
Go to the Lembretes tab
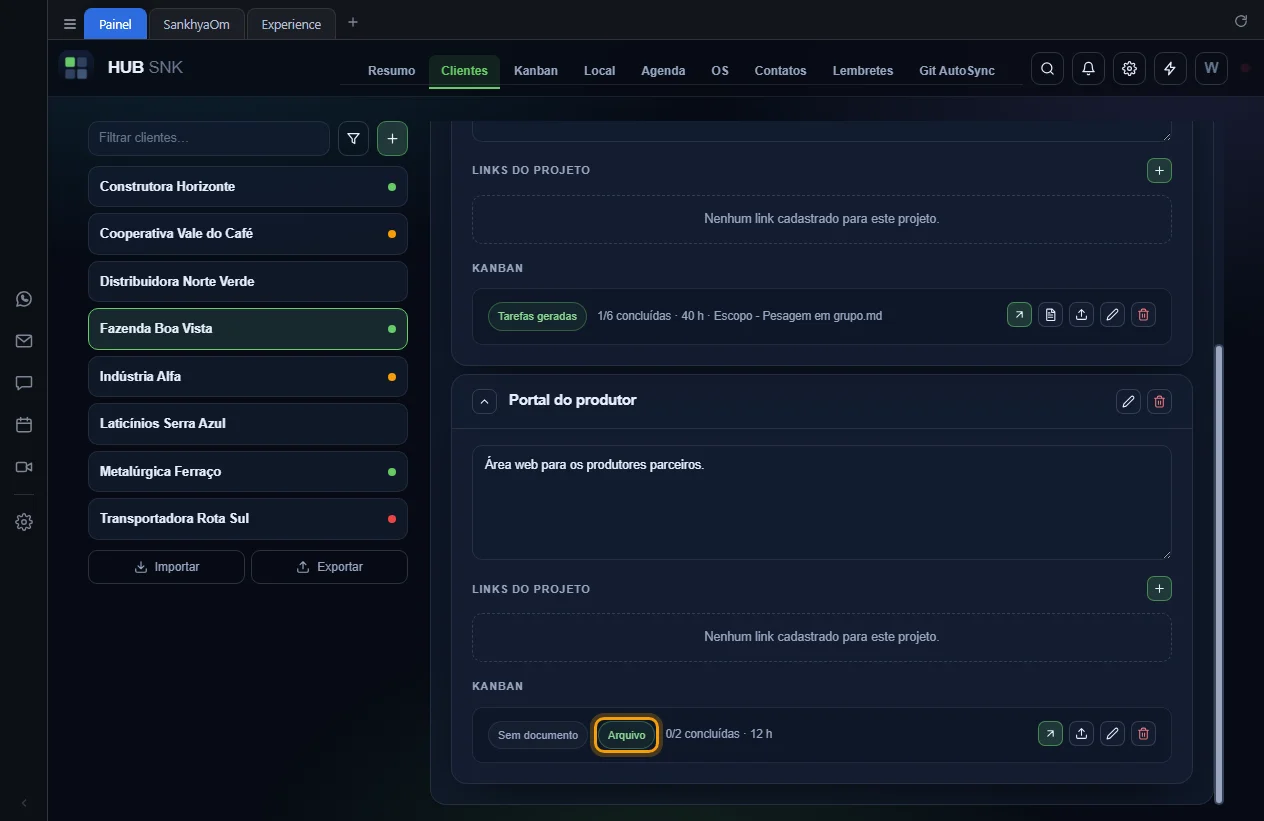click(x=863, y=71)
